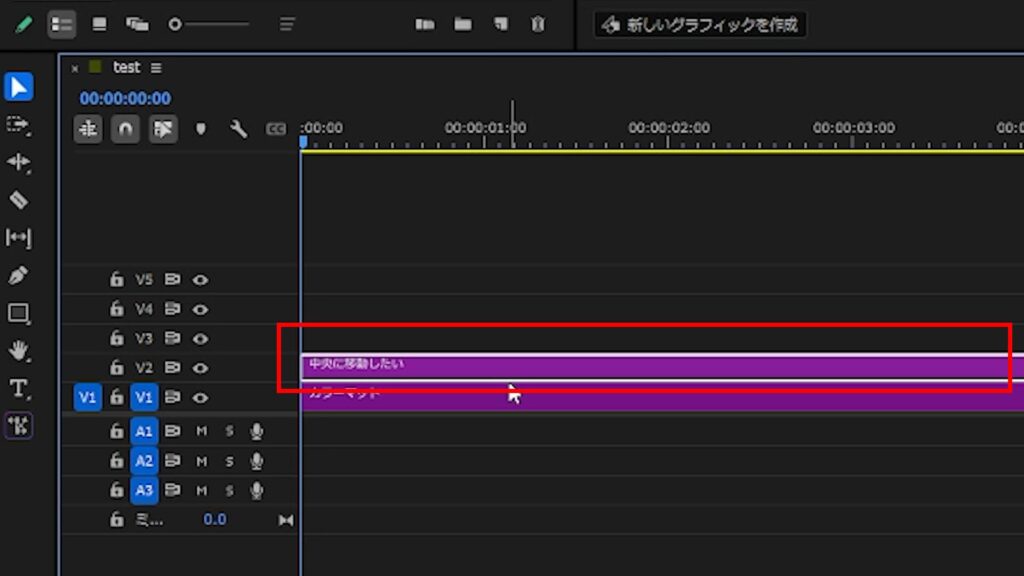Click the bottom tool below Type tool
Image resolution: width=1024 pixels, height=576 pixels.
point(18,426)
